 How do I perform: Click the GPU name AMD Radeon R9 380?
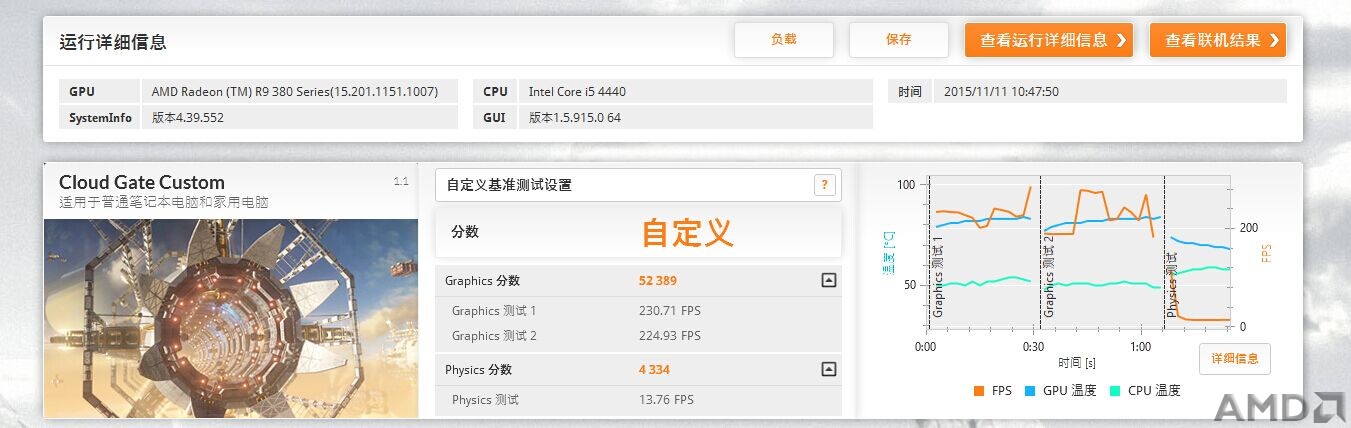point(295,92)
